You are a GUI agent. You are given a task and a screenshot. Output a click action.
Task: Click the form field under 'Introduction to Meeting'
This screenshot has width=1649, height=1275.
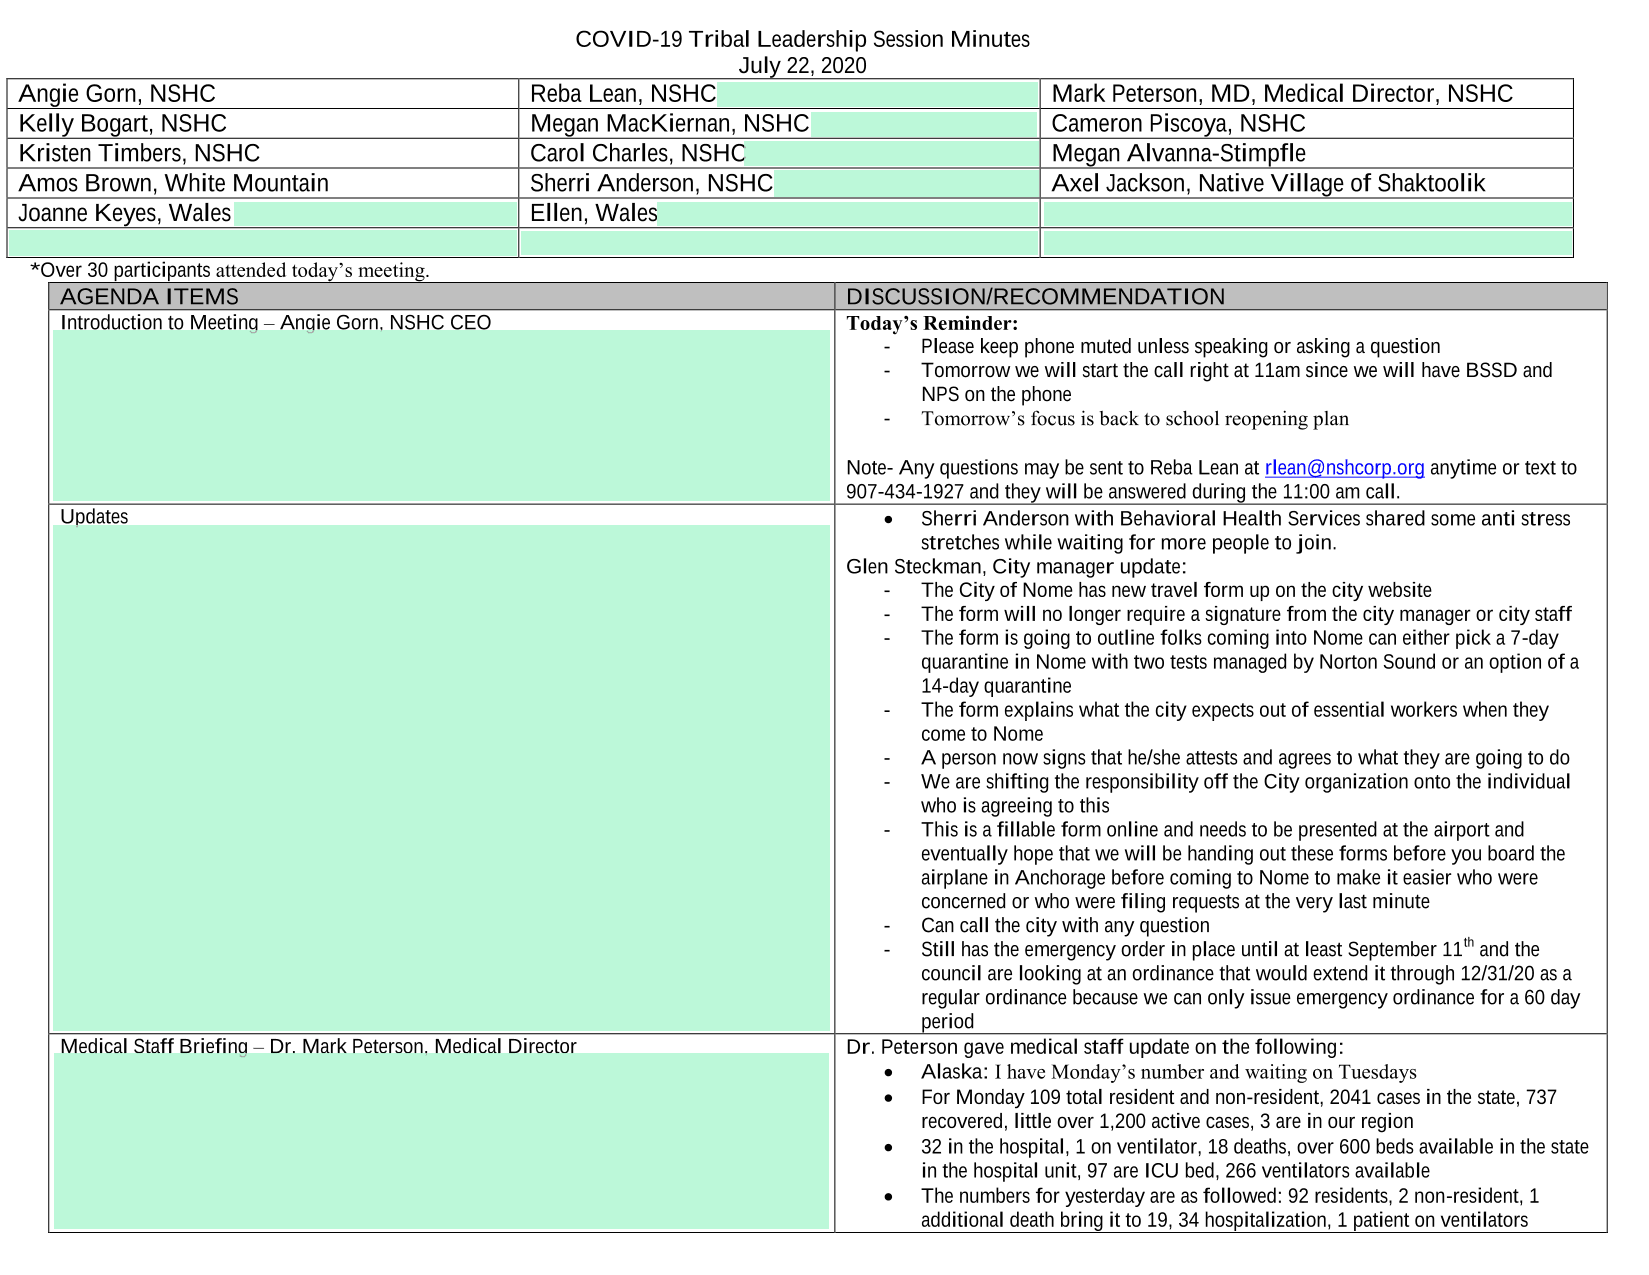[x=441, y=416]
